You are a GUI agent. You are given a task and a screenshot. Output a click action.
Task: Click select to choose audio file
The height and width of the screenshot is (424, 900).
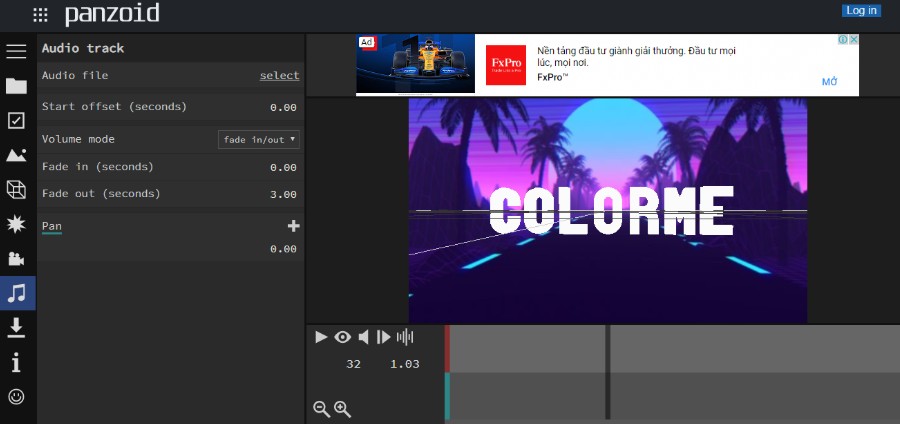click(x=280, y=76)
